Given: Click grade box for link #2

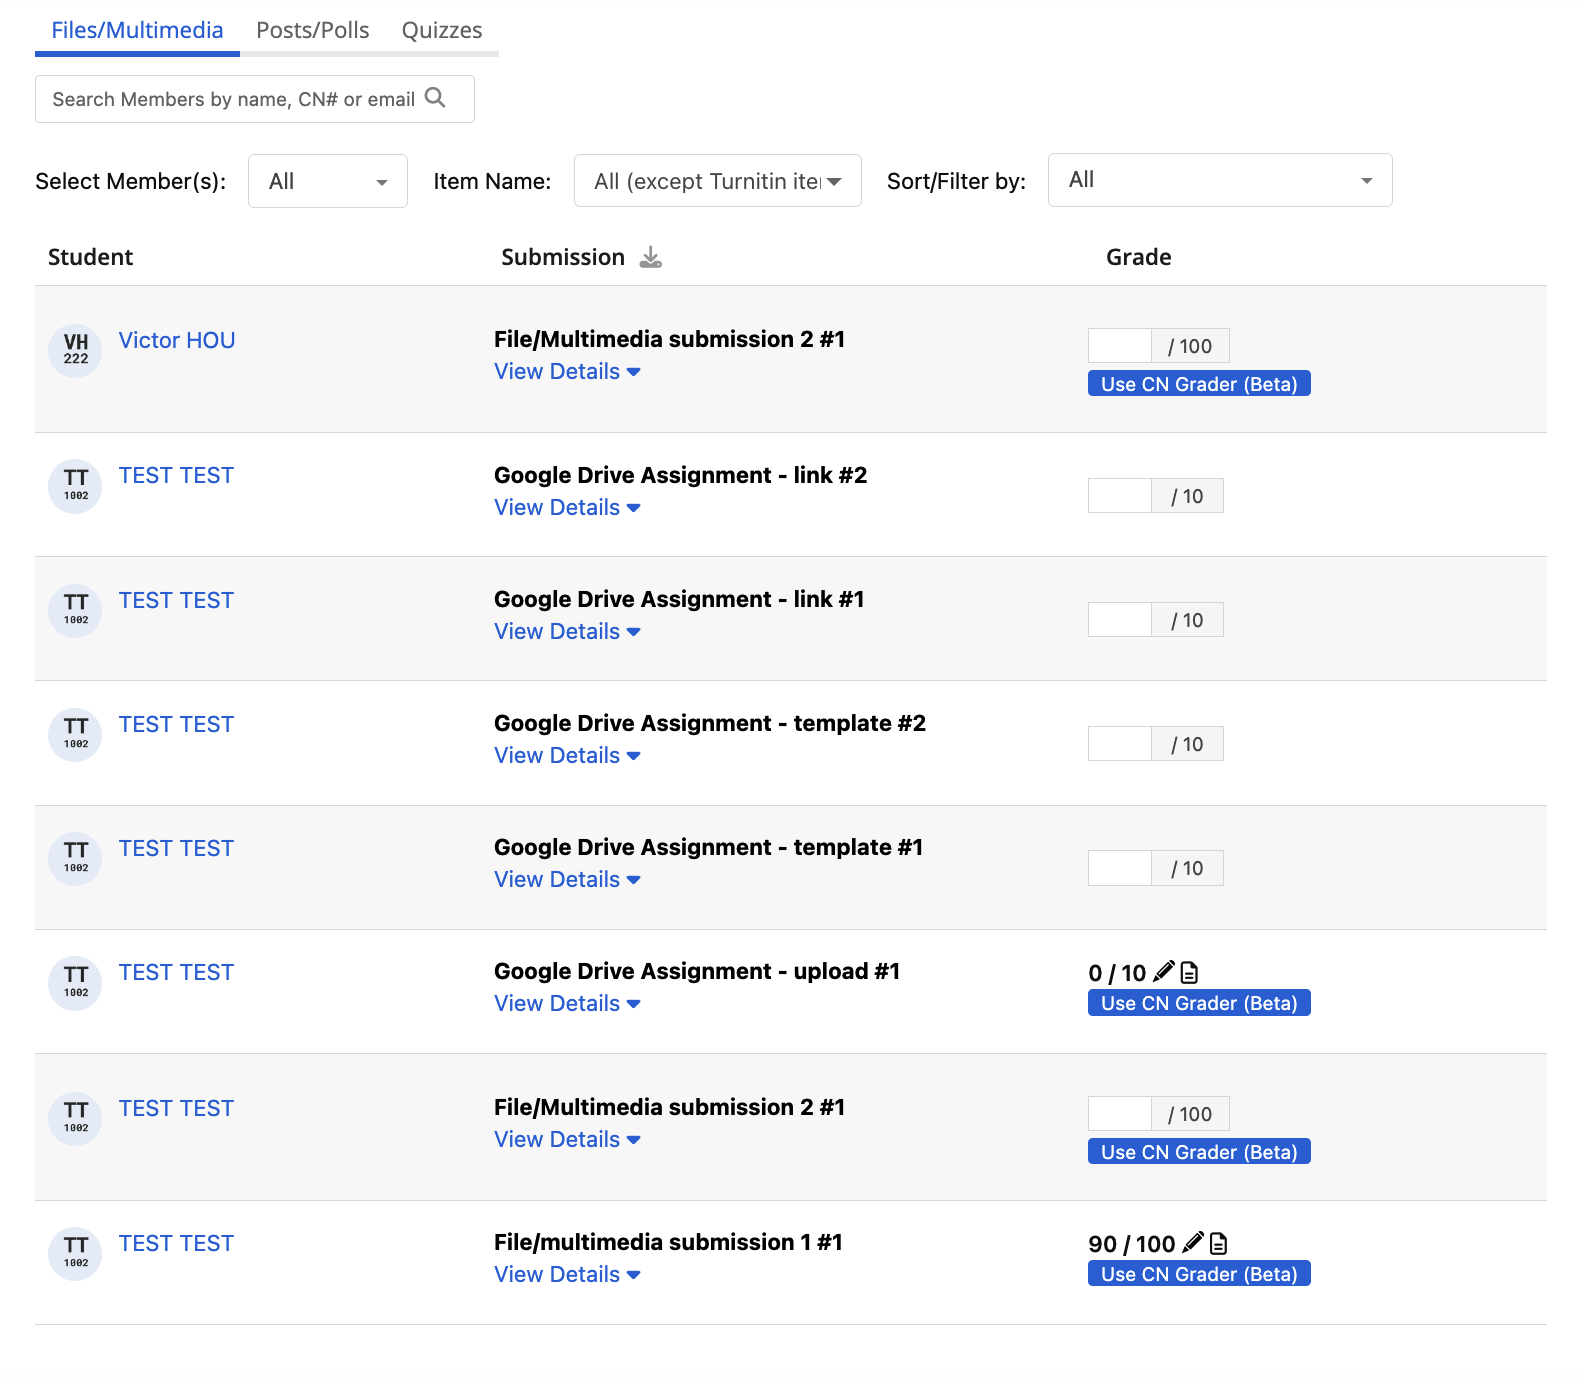Looking at the screenshot, I should [1120, 496].
